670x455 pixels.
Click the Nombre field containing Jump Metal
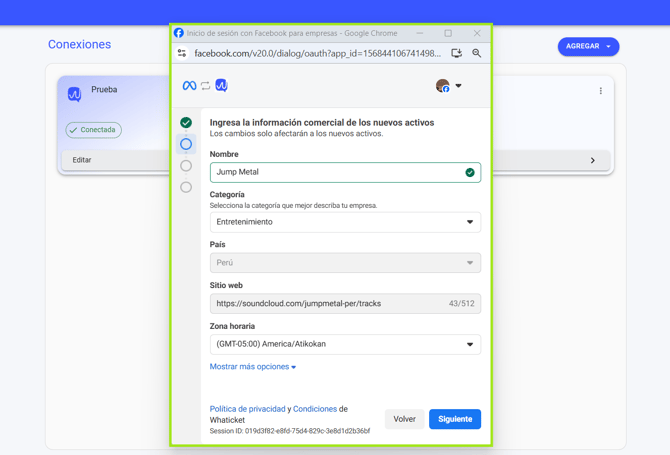tap(345, 173)
